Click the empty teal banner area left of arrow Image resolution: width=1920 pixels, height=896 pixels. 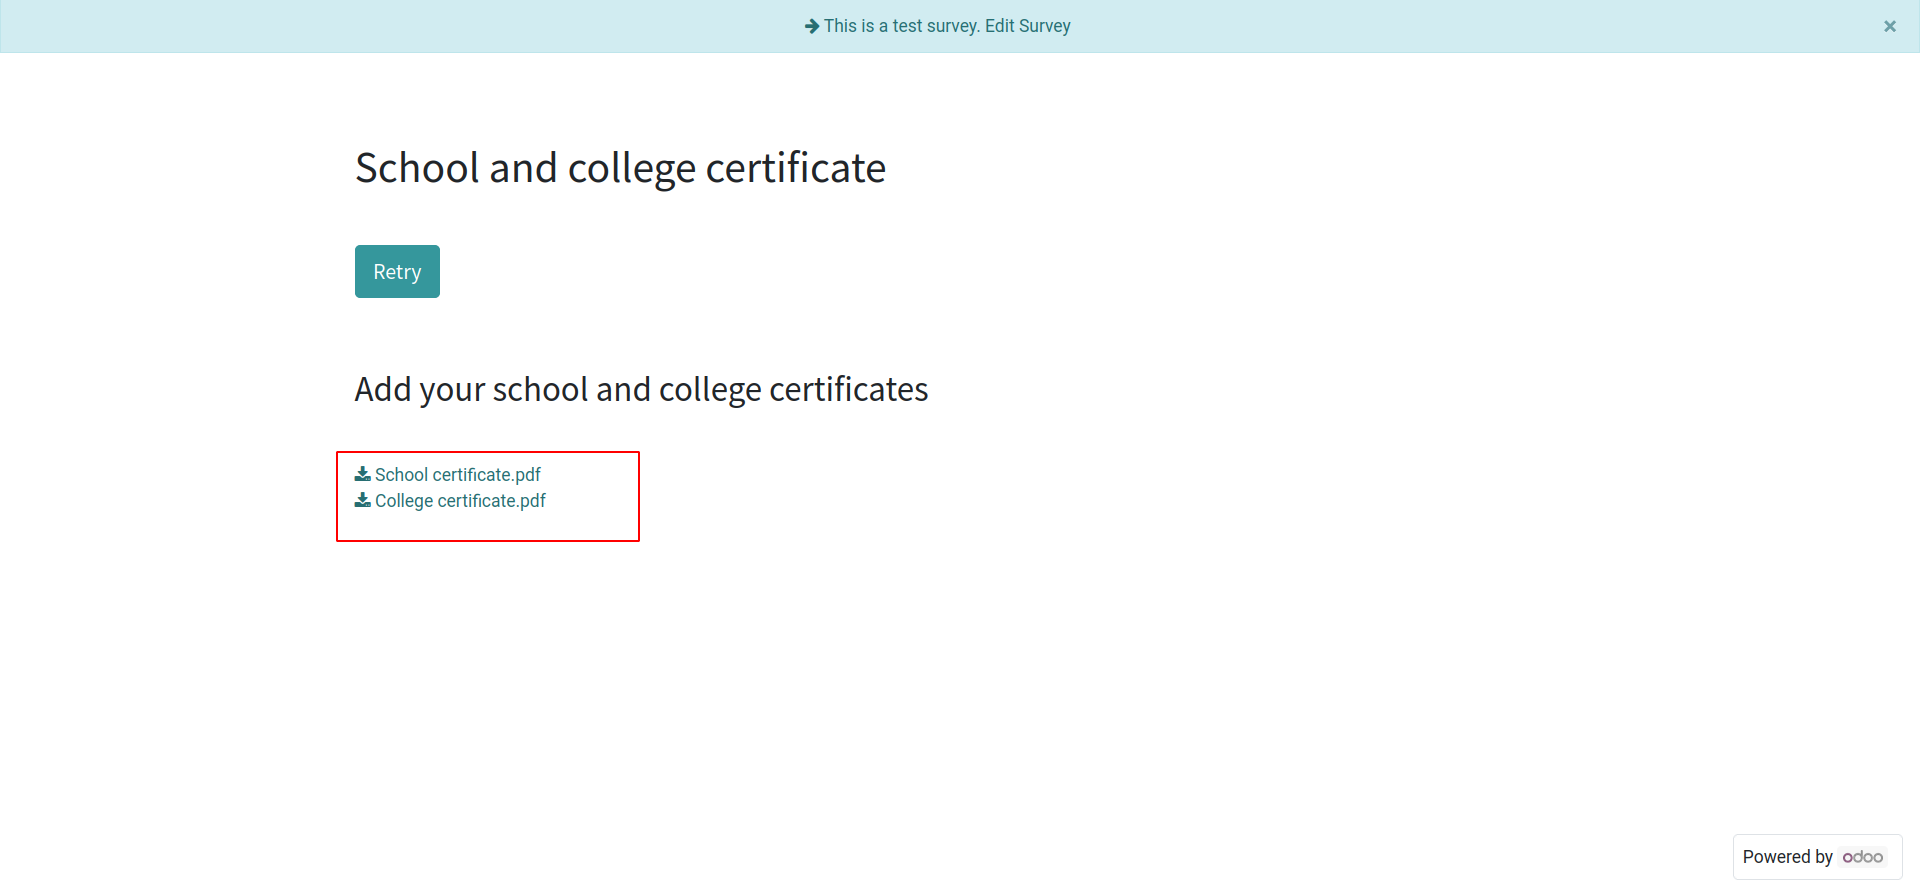[x=400, y=26]
